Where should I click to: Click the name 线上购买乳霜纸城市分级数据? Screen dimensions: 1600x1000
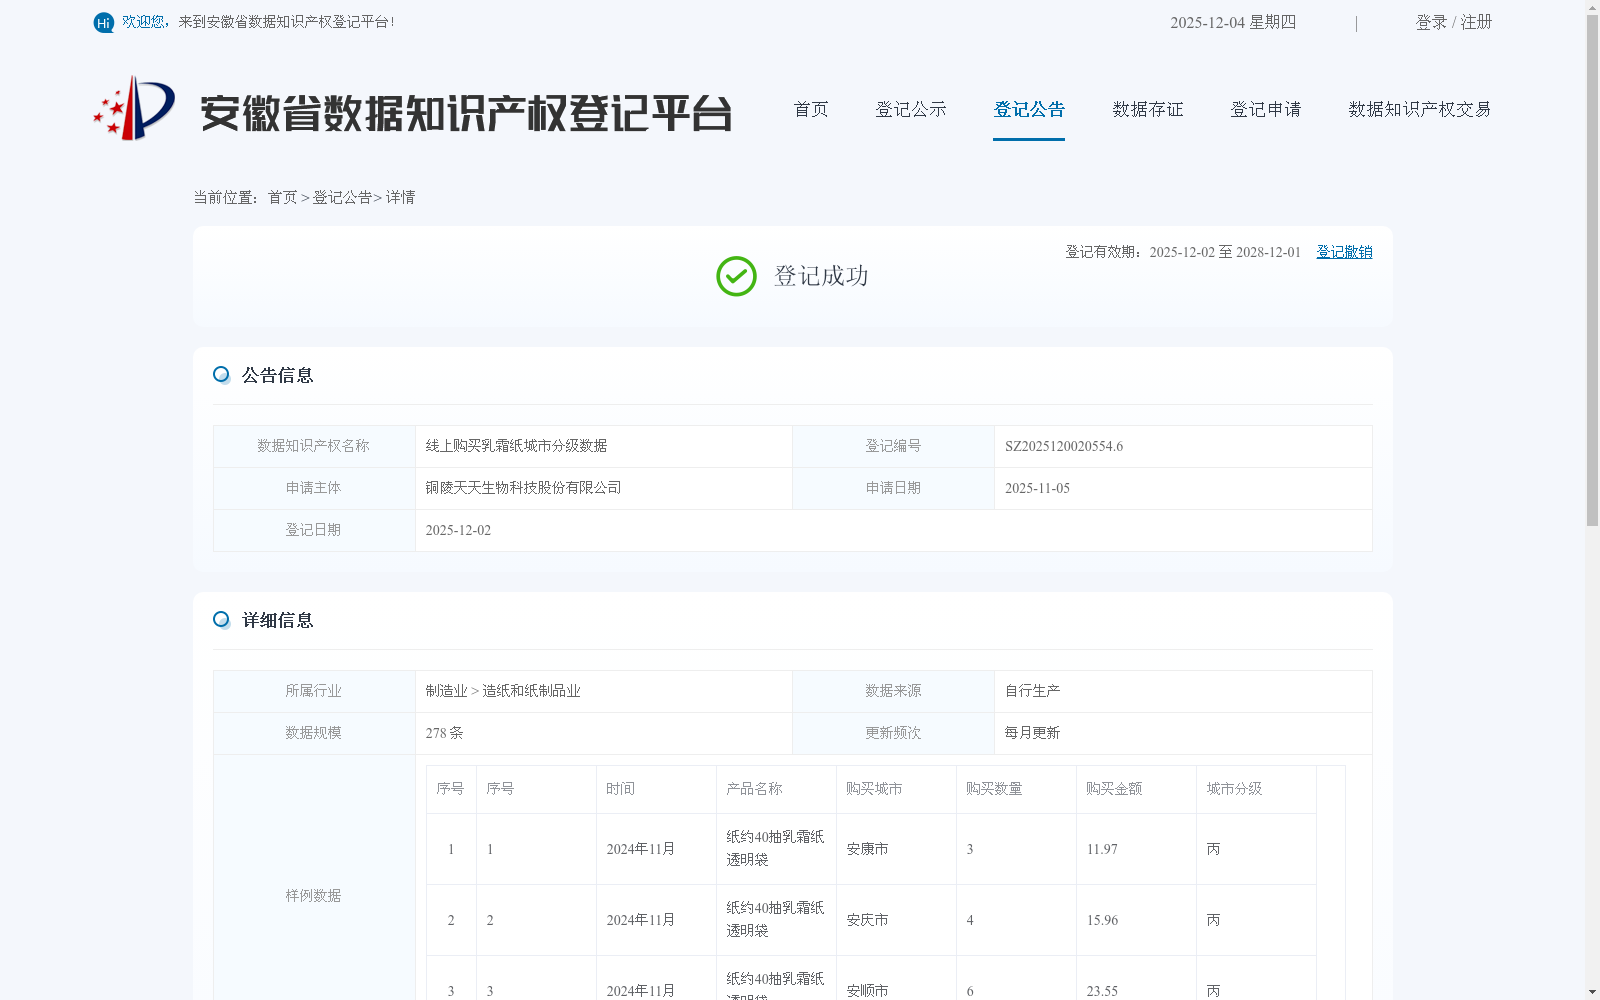pos(517,446)
